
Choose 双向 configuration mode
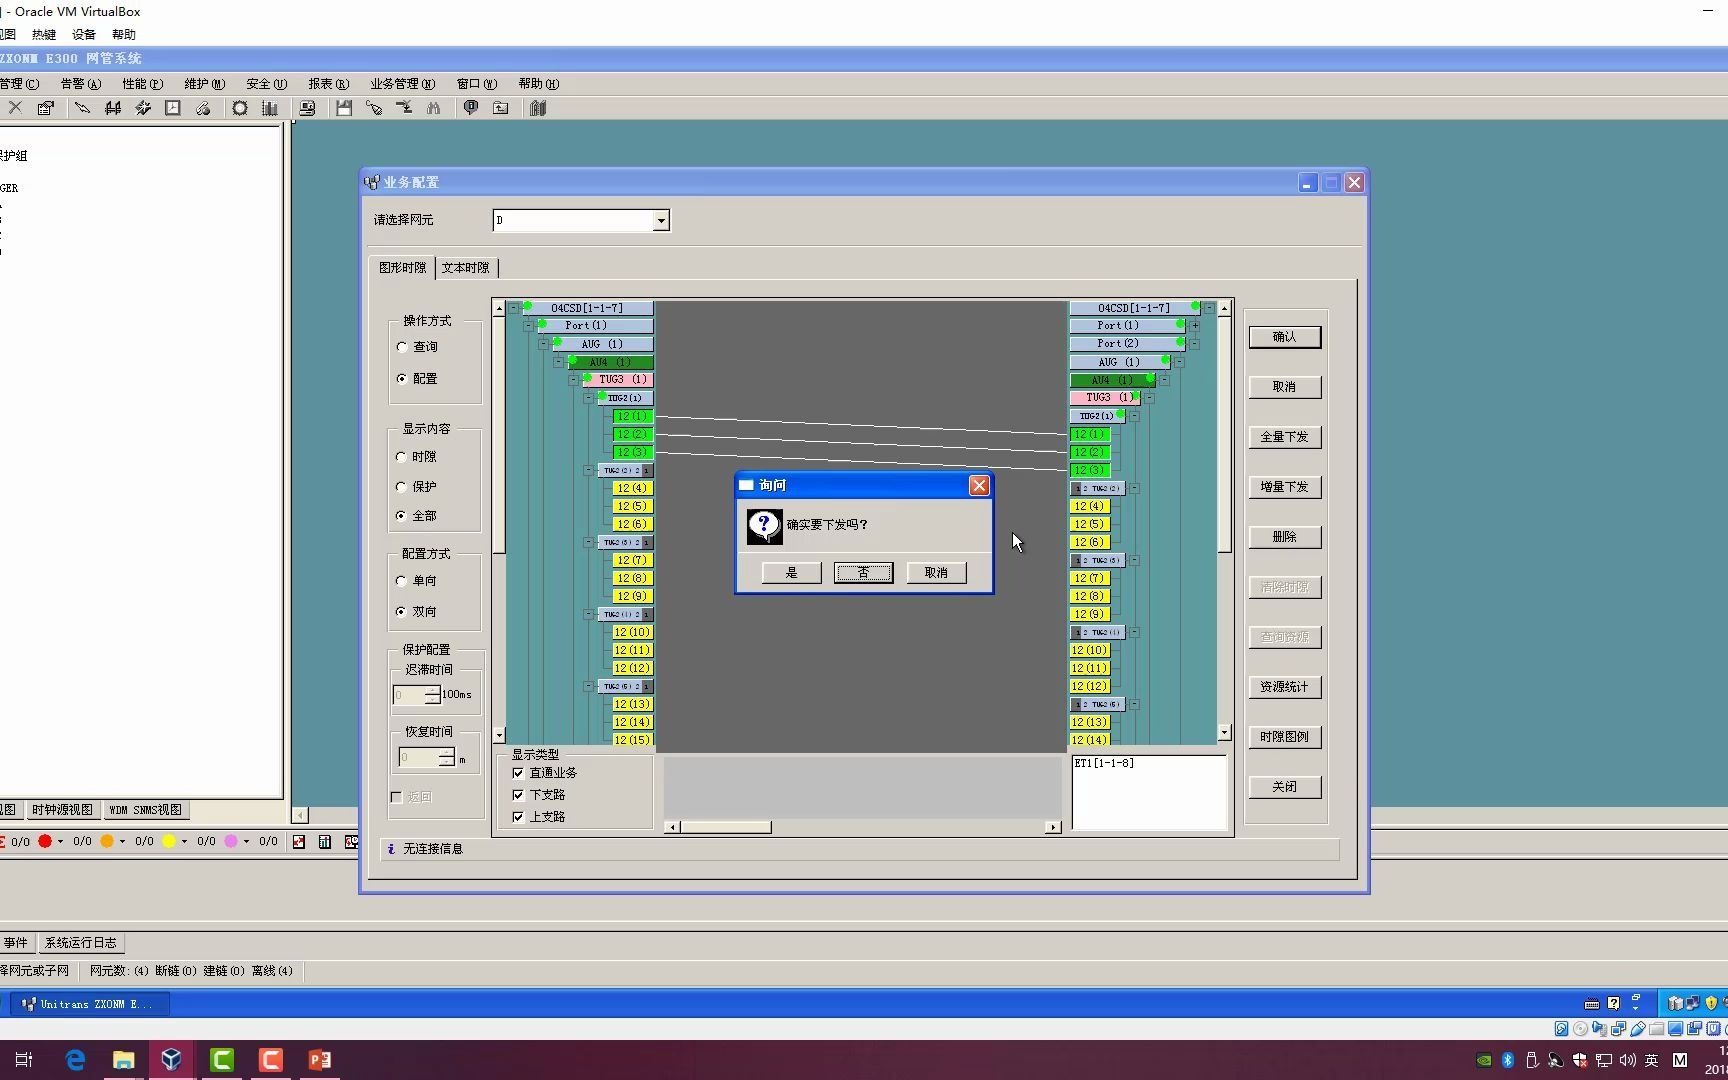point(402,612)
